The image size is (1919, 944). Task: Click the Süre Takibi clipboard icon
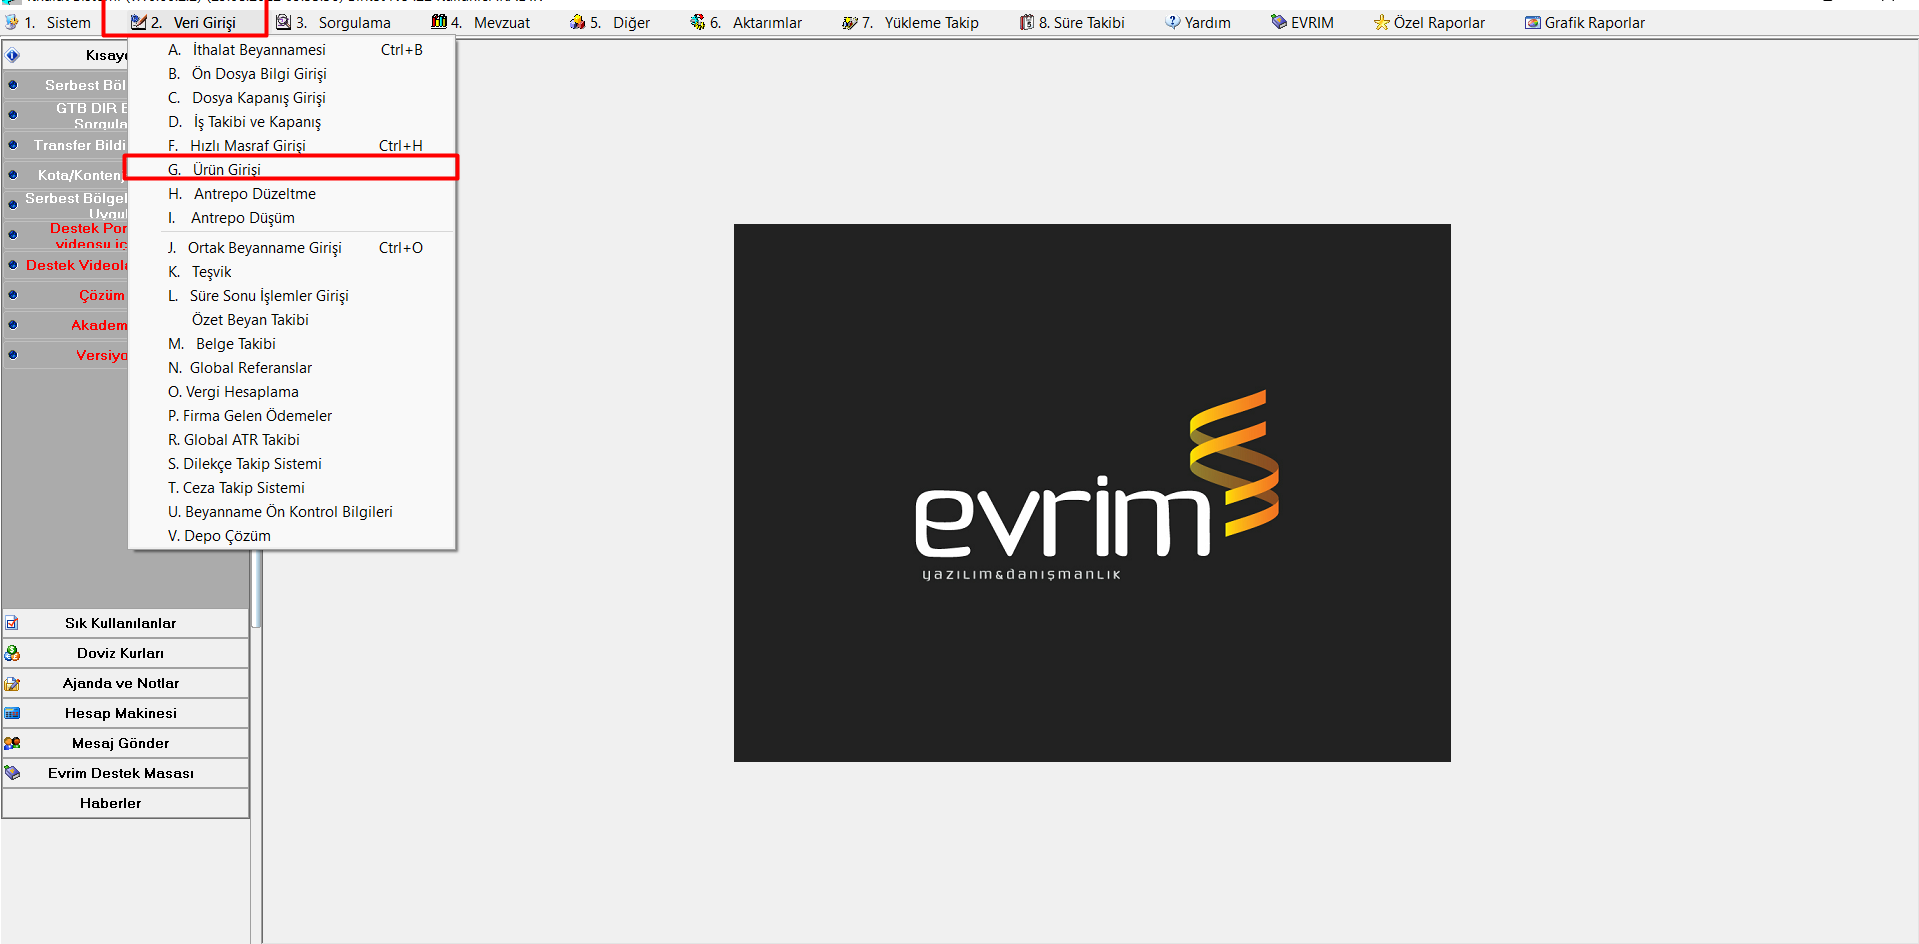(1027, 22)
